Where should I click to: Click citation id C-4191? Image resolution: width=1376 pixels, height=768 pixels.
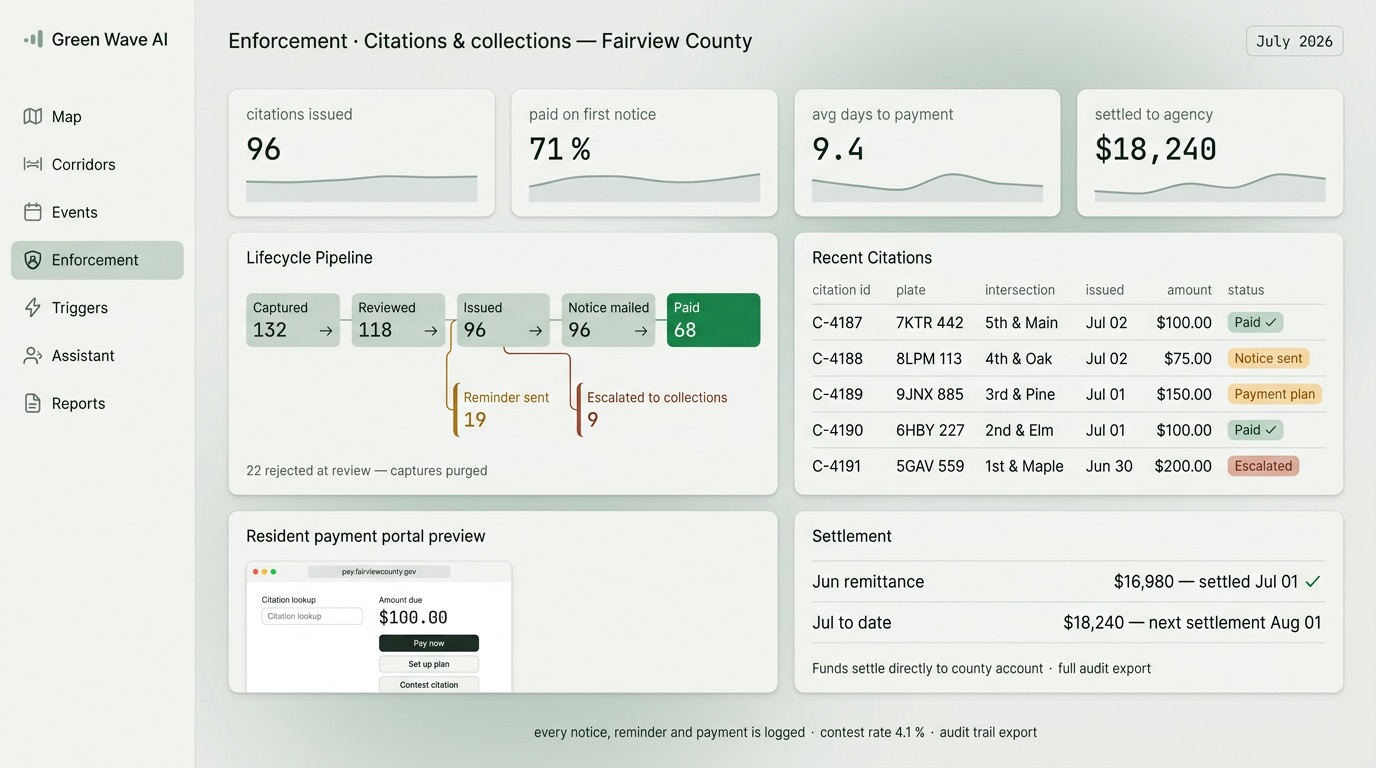point(837,466)
